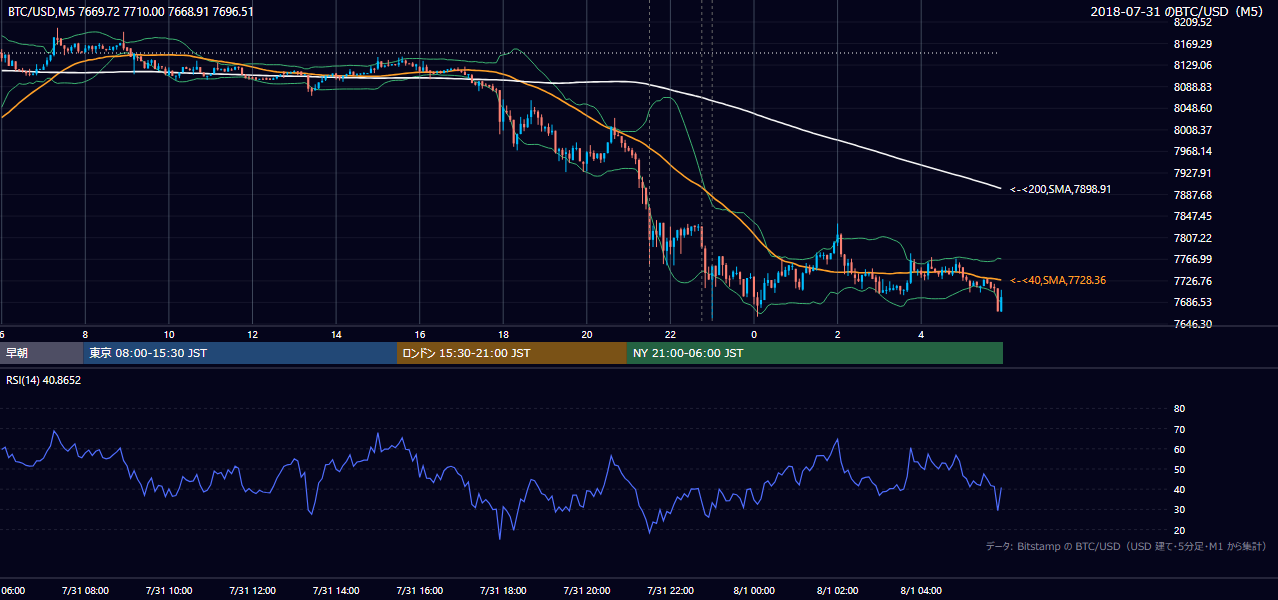Click the bottom date label 7/31 08:00
Image resolution: width=1278 pixels, height=600 pixels.
coord(85,591)
